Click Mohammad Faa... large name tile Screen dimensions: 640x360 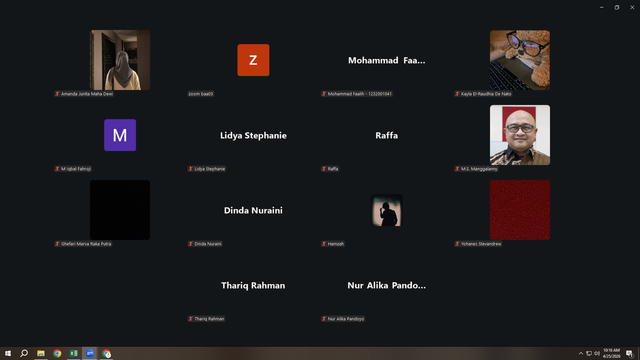pos(387,60)
